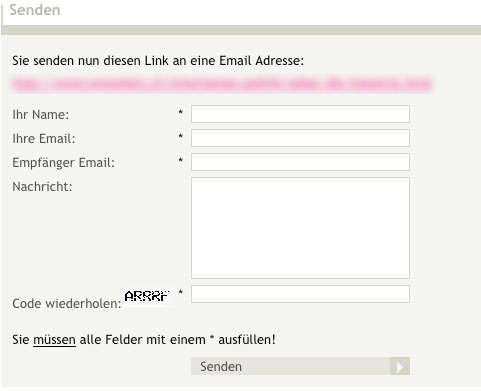Screen dimensions: 481x391
Task: Submit the form with Senden button
Action: (300, 366)
